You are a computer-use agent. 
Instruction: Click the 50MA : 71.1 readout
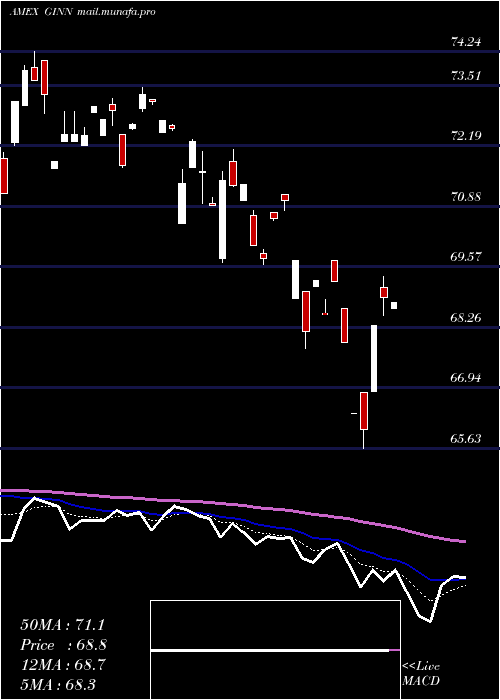click(62, 625)
